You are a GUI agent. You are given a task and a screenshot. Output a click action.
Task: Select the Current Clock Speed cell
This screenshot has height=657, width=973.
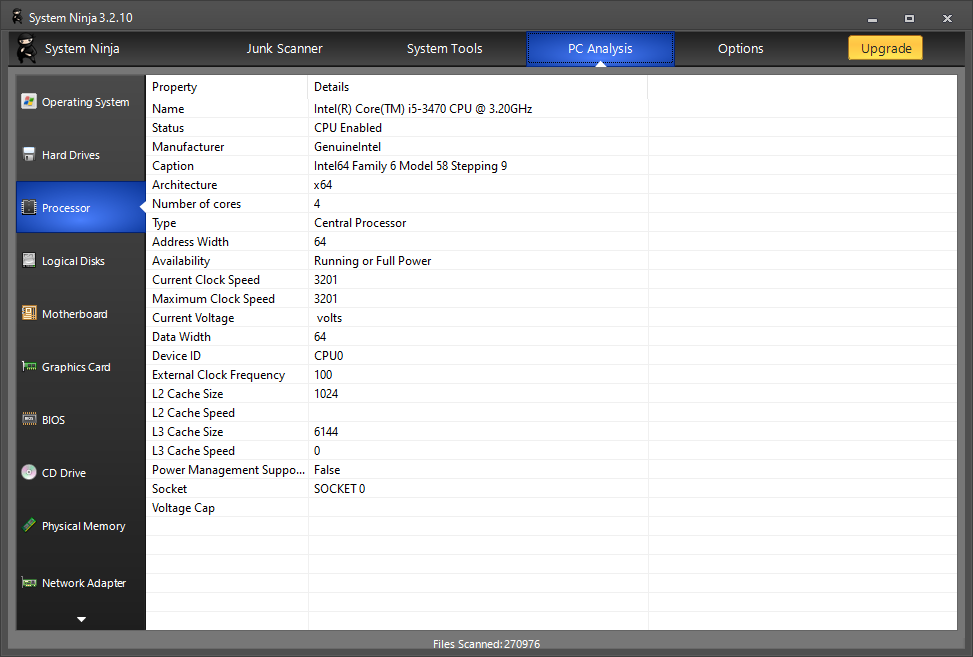click(227, 280)
